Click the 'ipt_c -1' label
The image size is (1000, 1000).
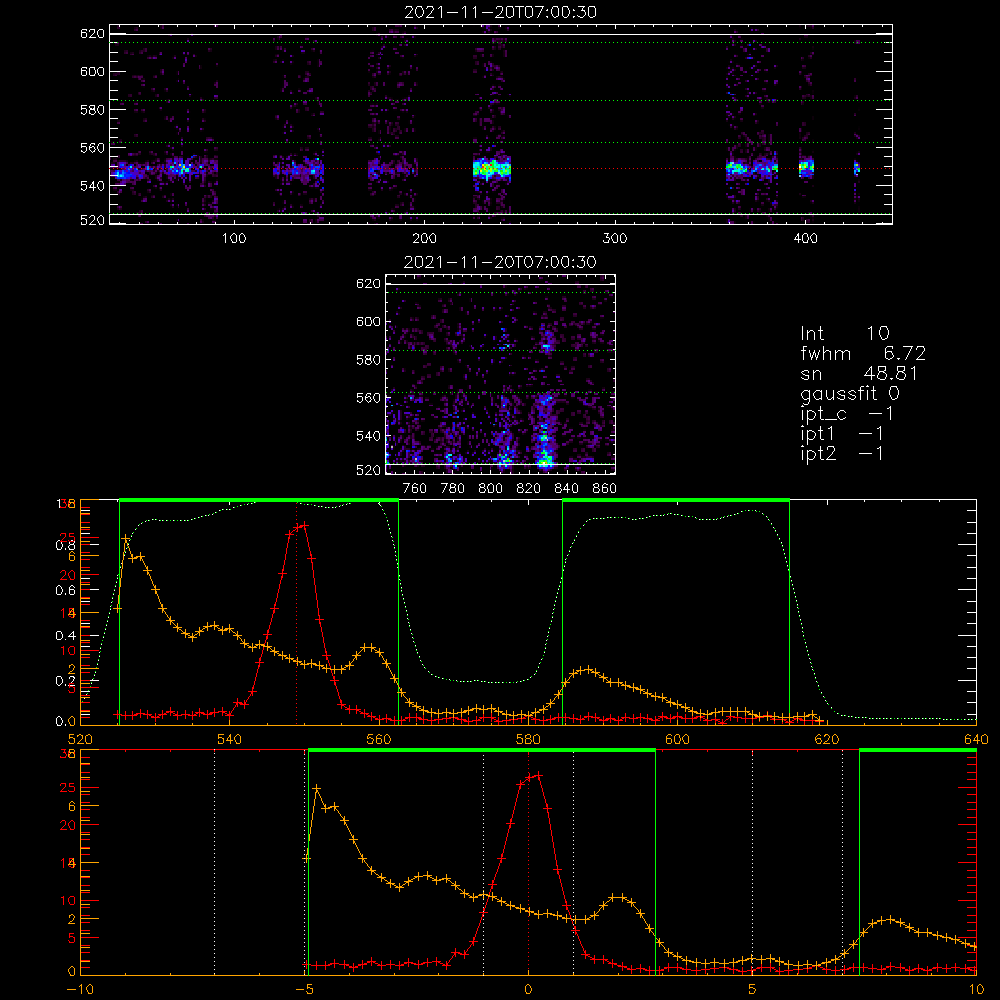tap(847, 414)
